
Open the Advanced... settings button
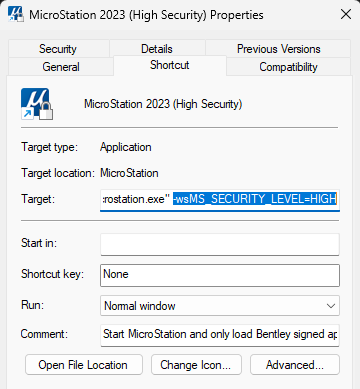(x=295, y=365)
